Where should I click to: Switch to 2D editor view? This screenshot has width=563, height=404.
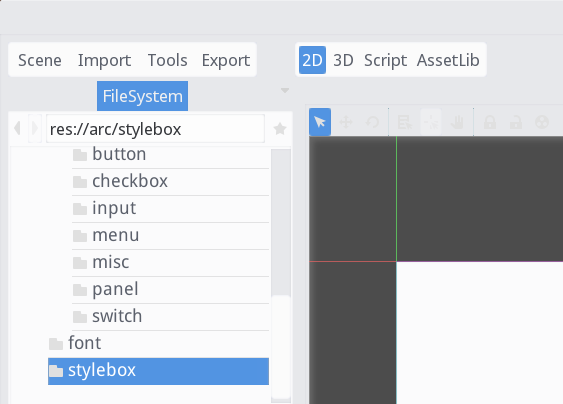(312, 60)
